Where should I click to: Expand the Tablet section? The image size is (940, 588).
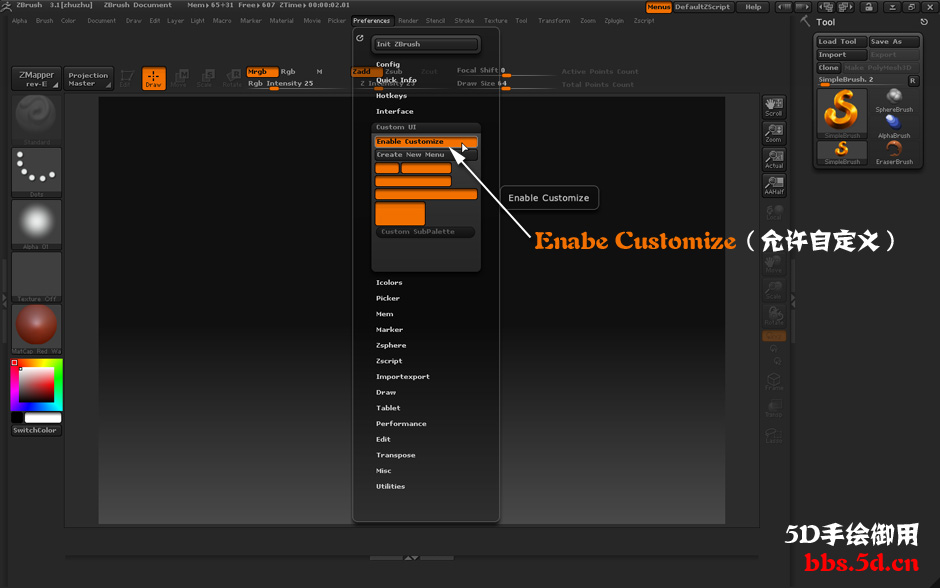tap(388, 408)
